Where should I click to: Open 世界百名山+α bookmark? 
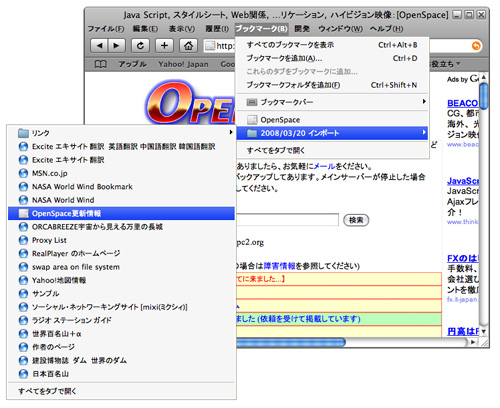click(121, 334)
